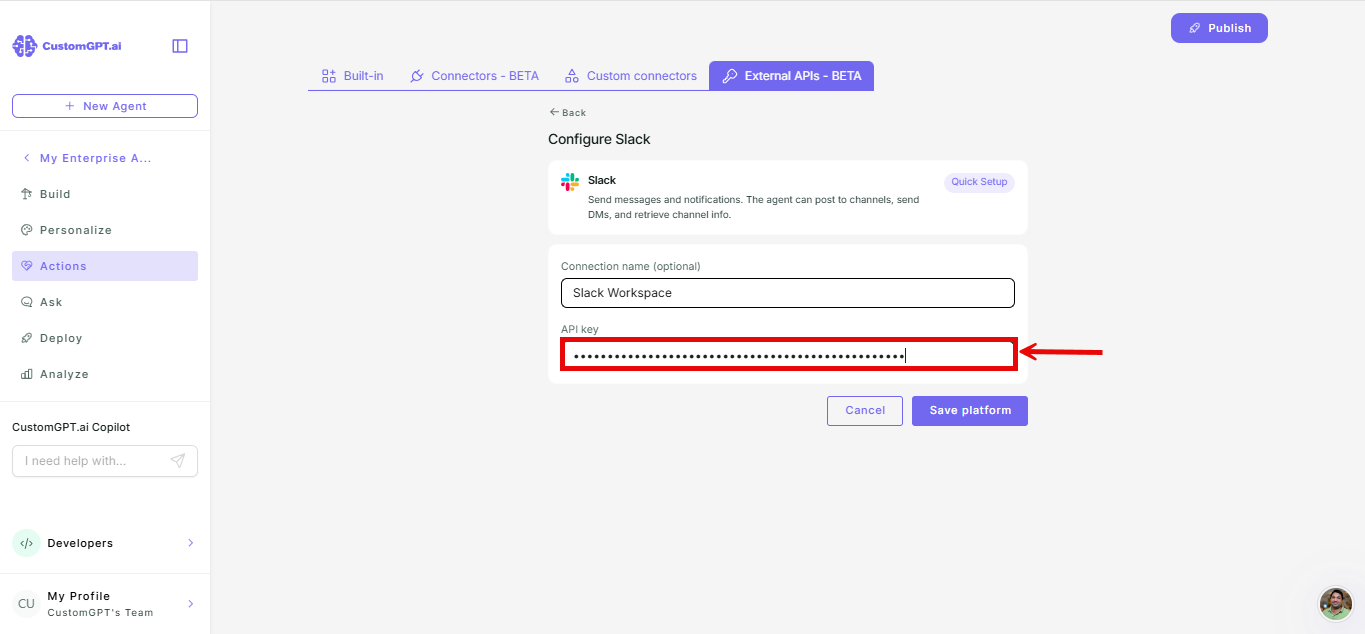Screen dimensions: 1365x634
Task: Click the Build icon in sidebar
Action: click(27, 194)
